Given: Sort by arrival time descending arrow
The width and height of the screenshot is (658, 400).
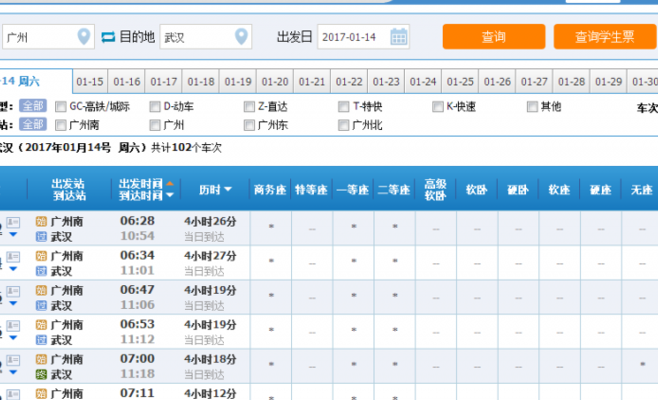Looking at the screenshot, I should (170, 195).
